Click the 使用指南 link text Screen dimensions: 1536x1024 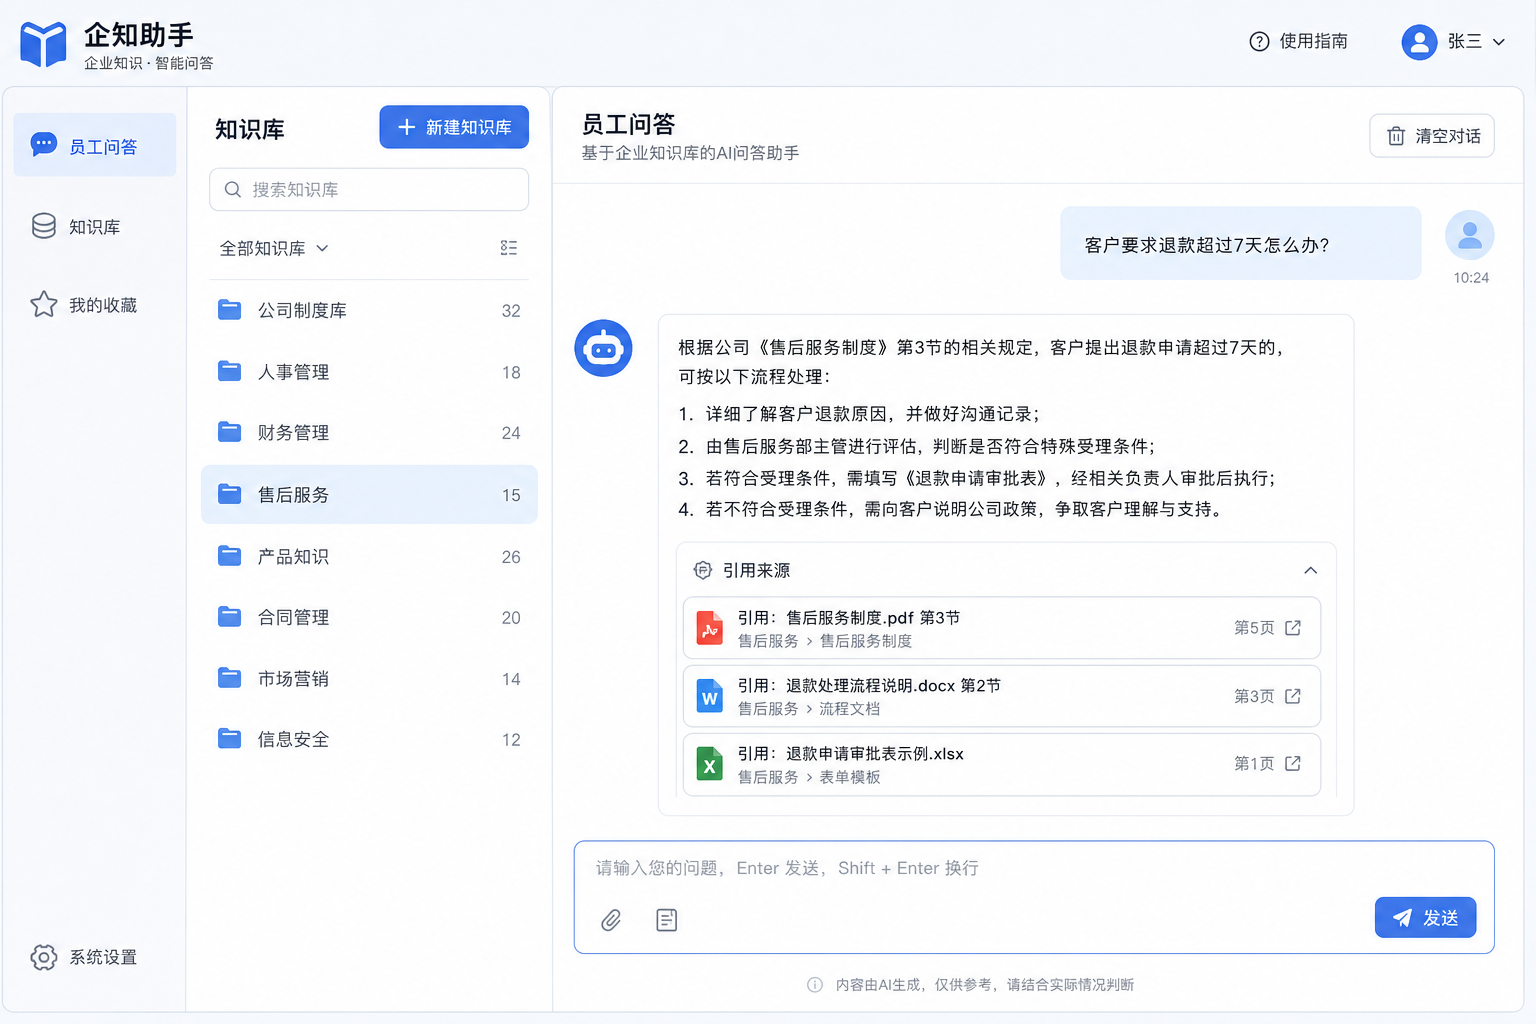click(x=1314, y=41)
